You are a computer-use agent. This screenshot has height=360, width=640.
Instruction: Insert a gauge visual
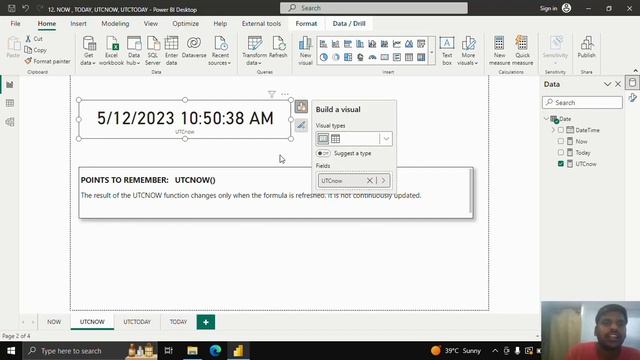(x=372, y=58)
